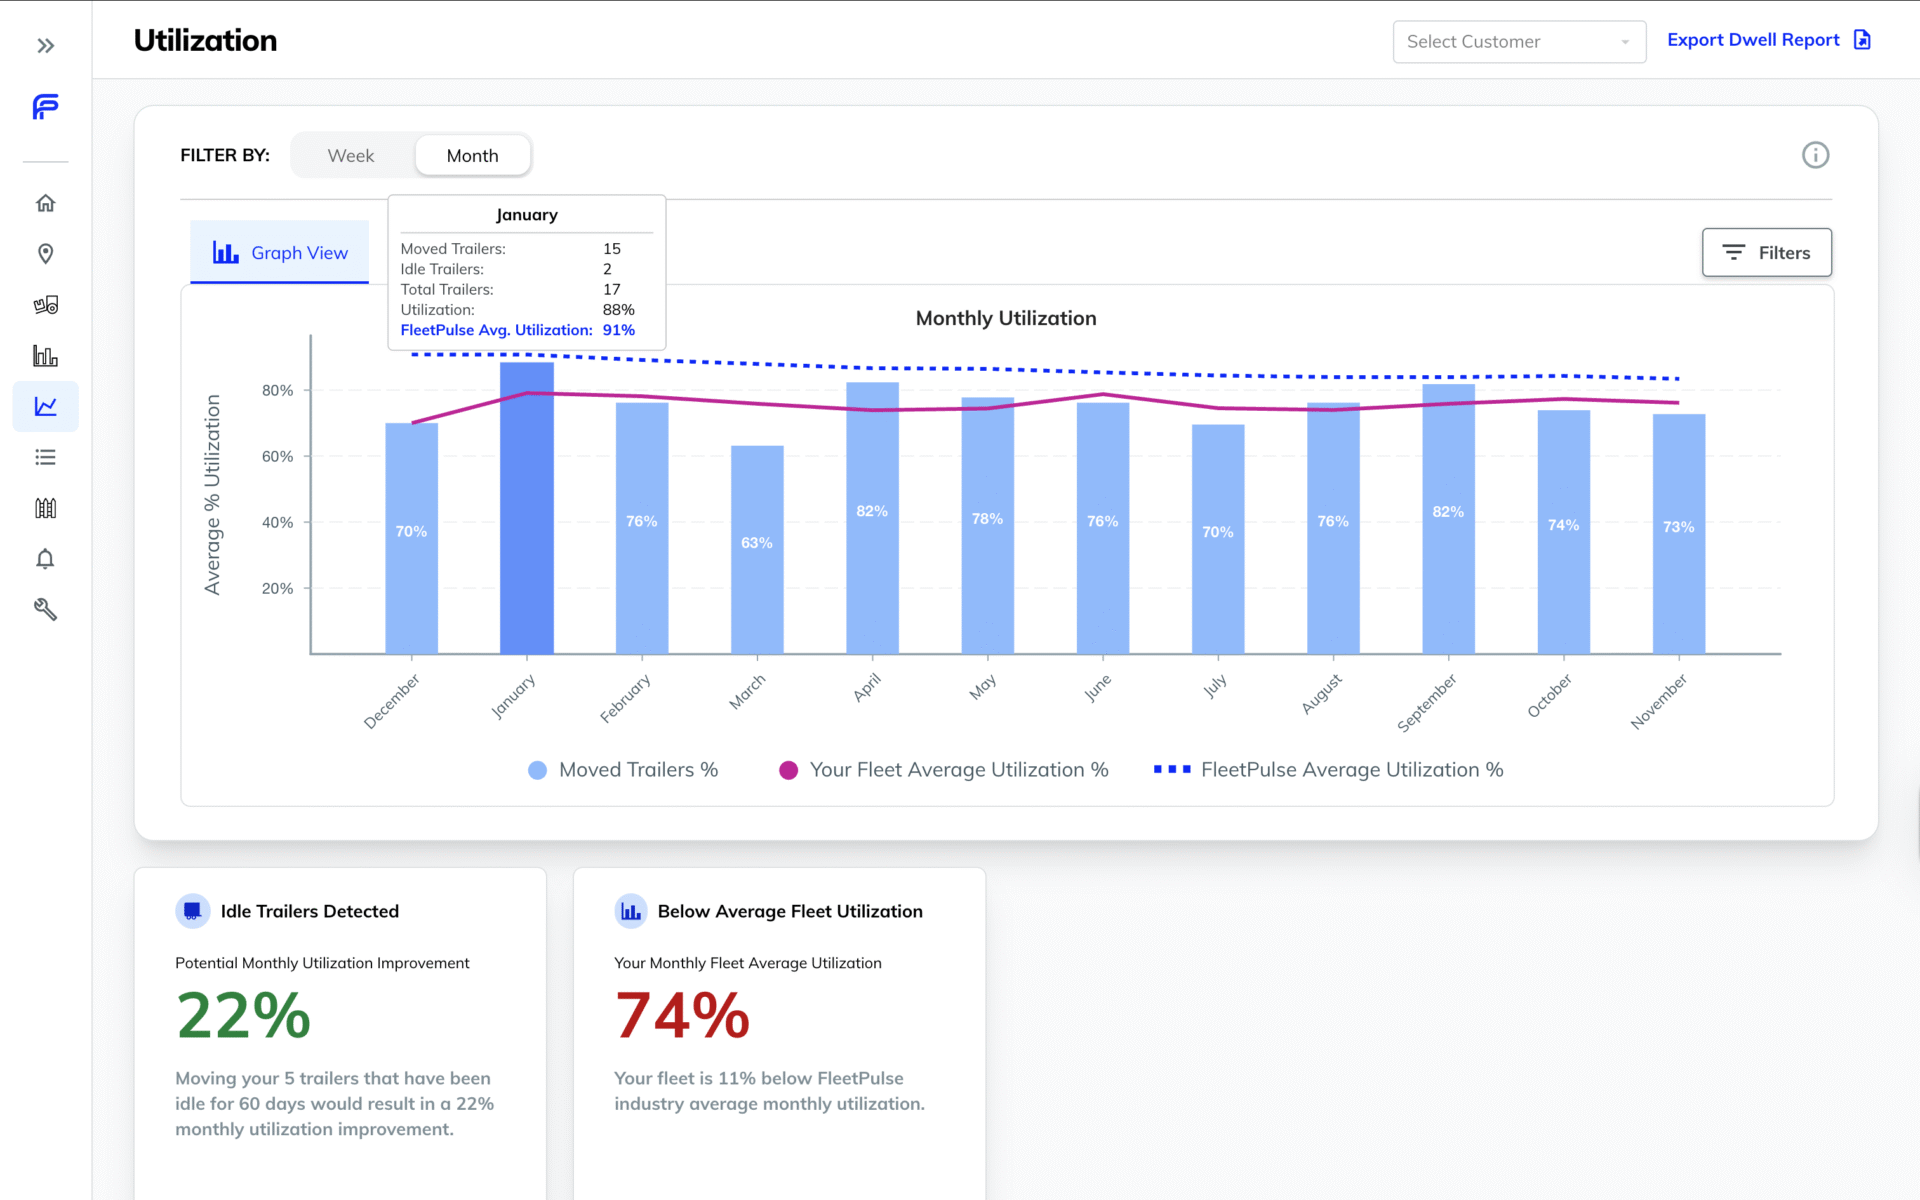Click Export Dwell Report
This screenshot has width=1920, height=1200.
[x=1754, y=39]
